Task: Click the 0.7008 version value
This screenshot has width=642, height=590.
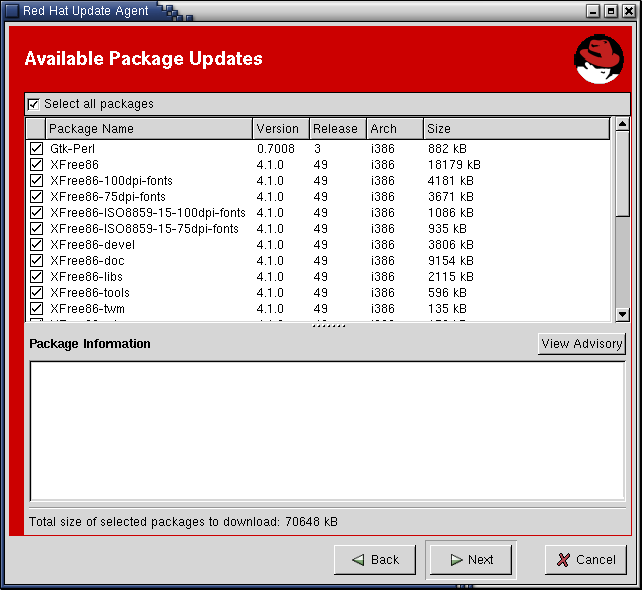Action: click(276, 149)
